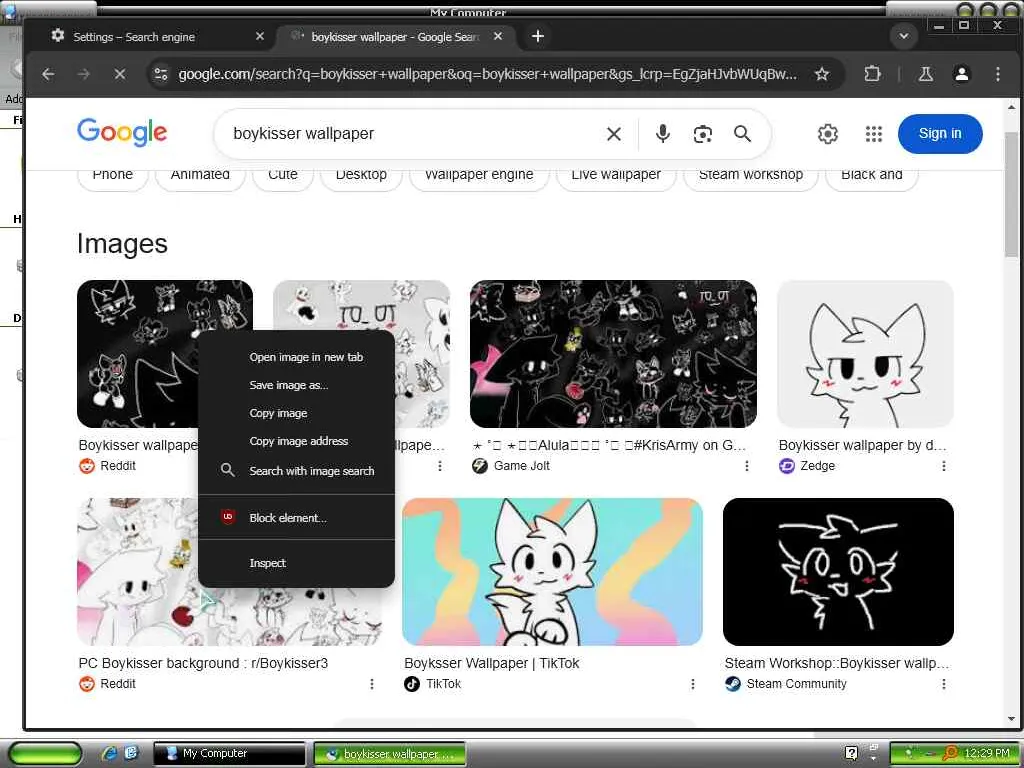Choose Copy image from context menu

278,413
